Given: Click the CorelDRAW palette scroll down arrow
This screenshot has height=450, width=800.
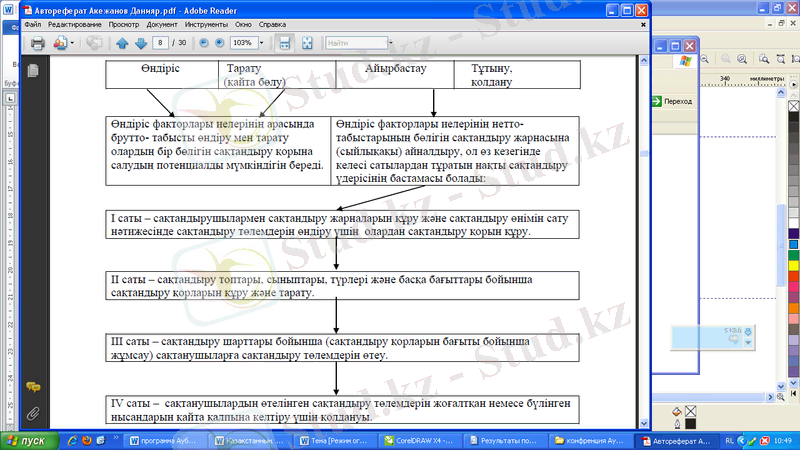Looking at the screenshot, I should pos(793,383).
